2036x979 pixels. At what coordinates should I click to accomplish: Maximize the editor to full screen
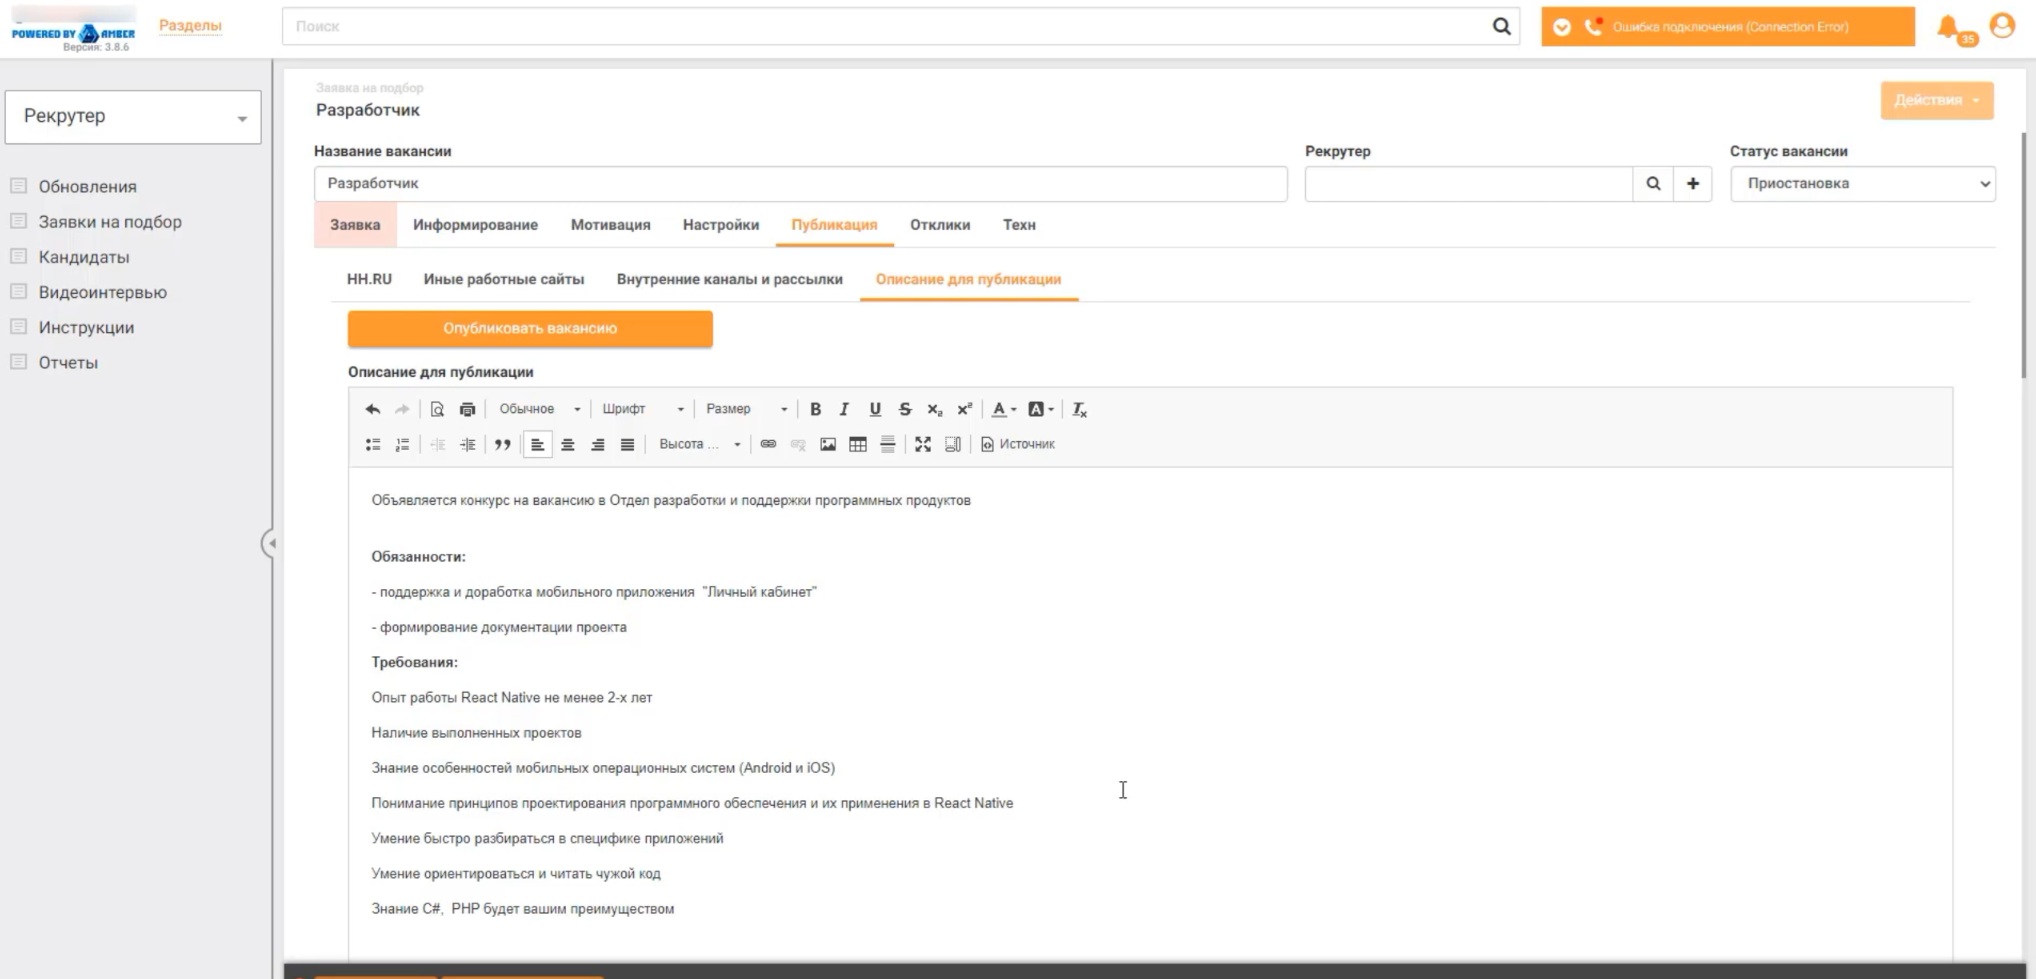point(923,444)
